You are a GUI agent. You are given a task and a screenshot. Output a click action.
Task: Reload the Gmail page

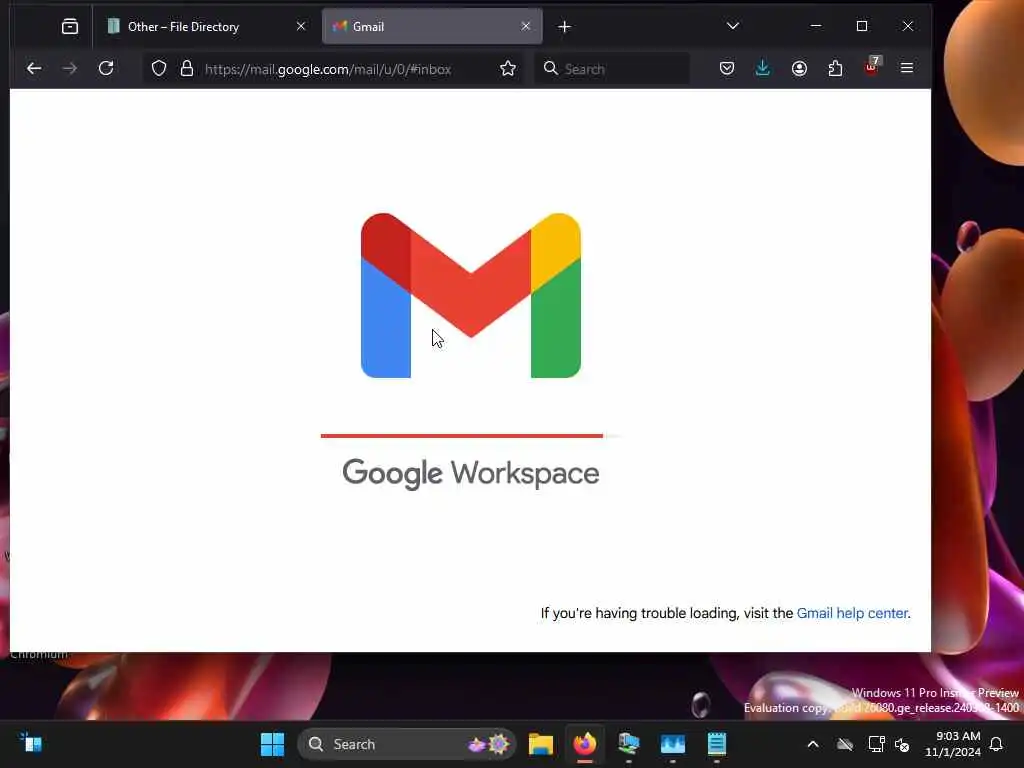(106, 69)
